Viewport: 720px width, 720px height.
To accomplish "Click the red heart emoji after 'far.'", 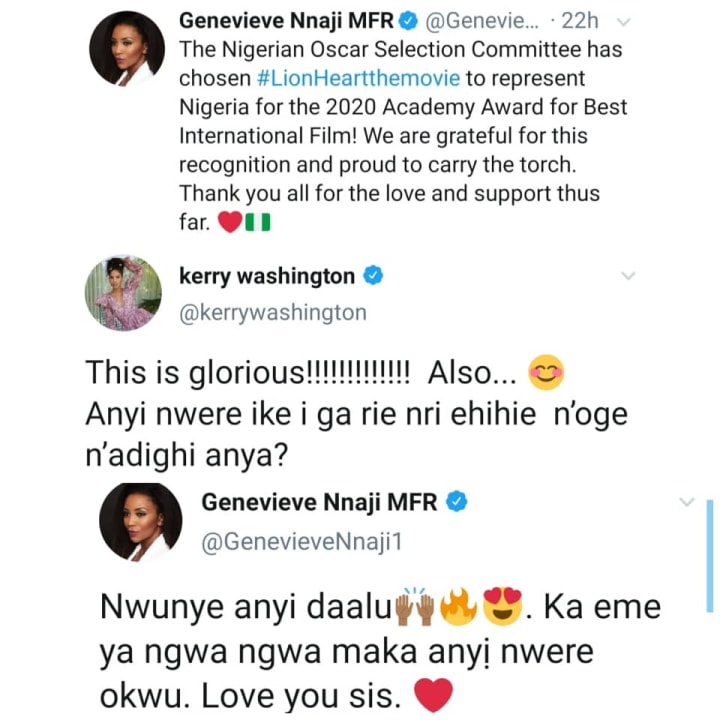I will pos(230,223).
